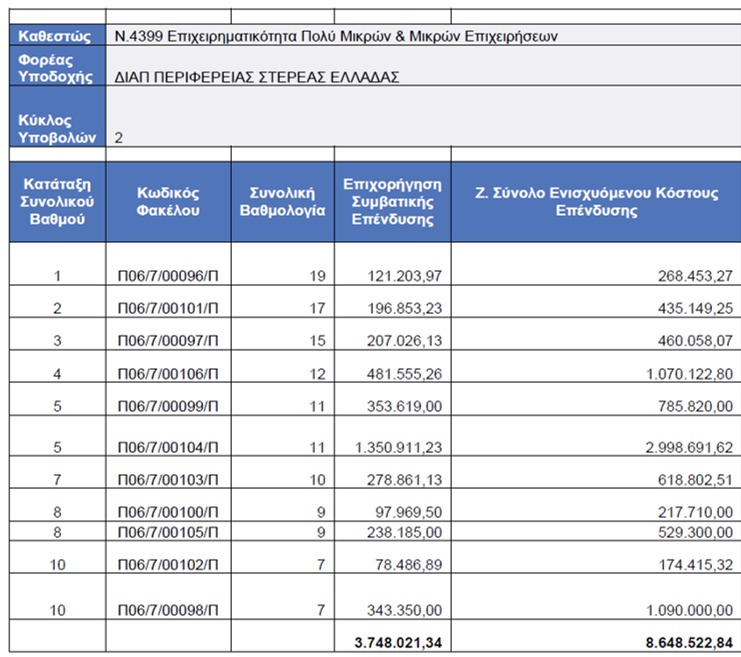
Task: Select the Ζ. Σύνολο Ενισχυόμενου Κόστους header
Action: (x=596, y=202)
